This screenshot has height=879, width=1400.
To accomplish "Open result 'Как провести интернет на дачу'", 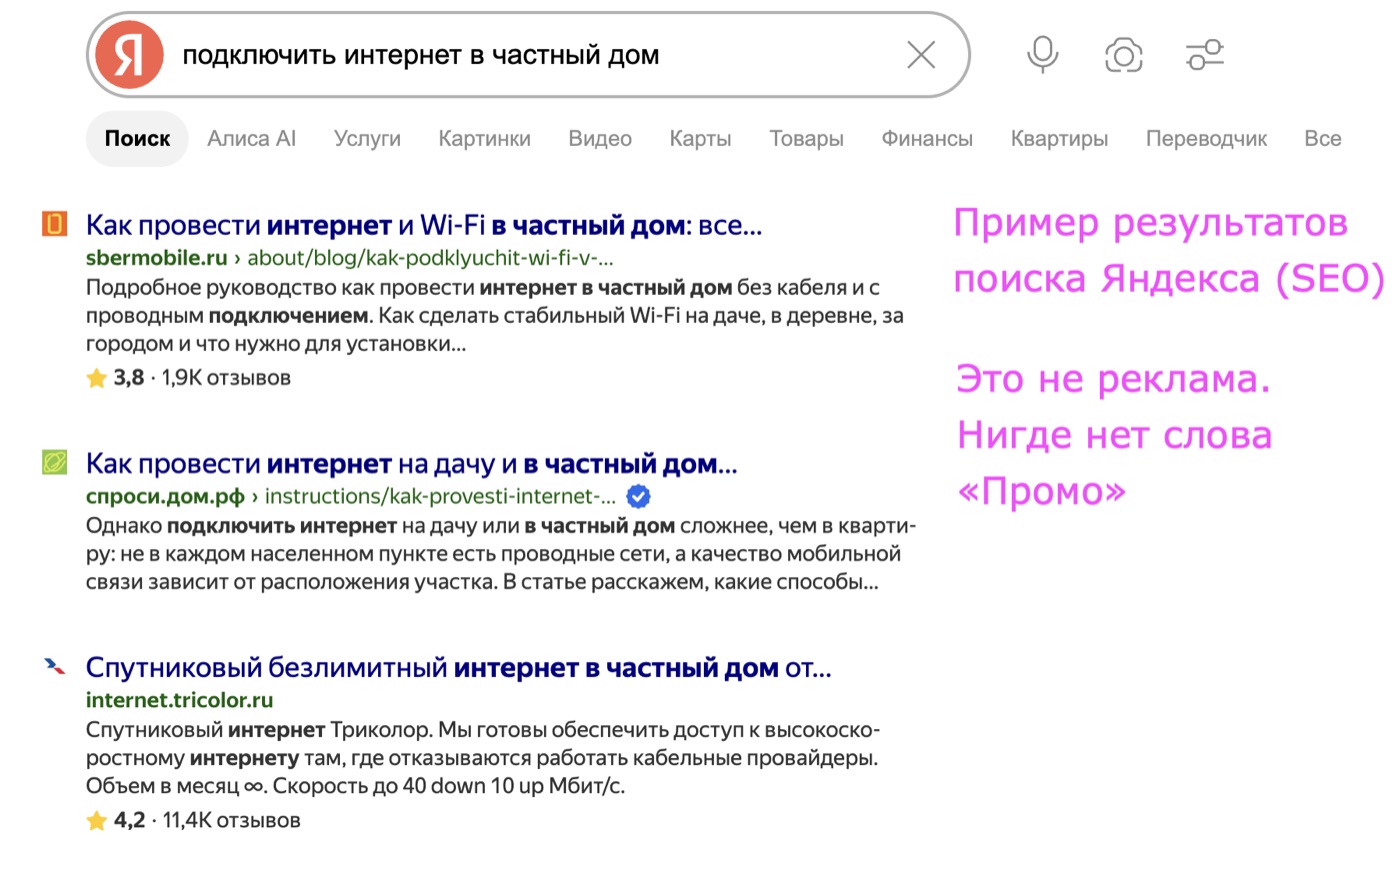I will click(x=412, y=464).
